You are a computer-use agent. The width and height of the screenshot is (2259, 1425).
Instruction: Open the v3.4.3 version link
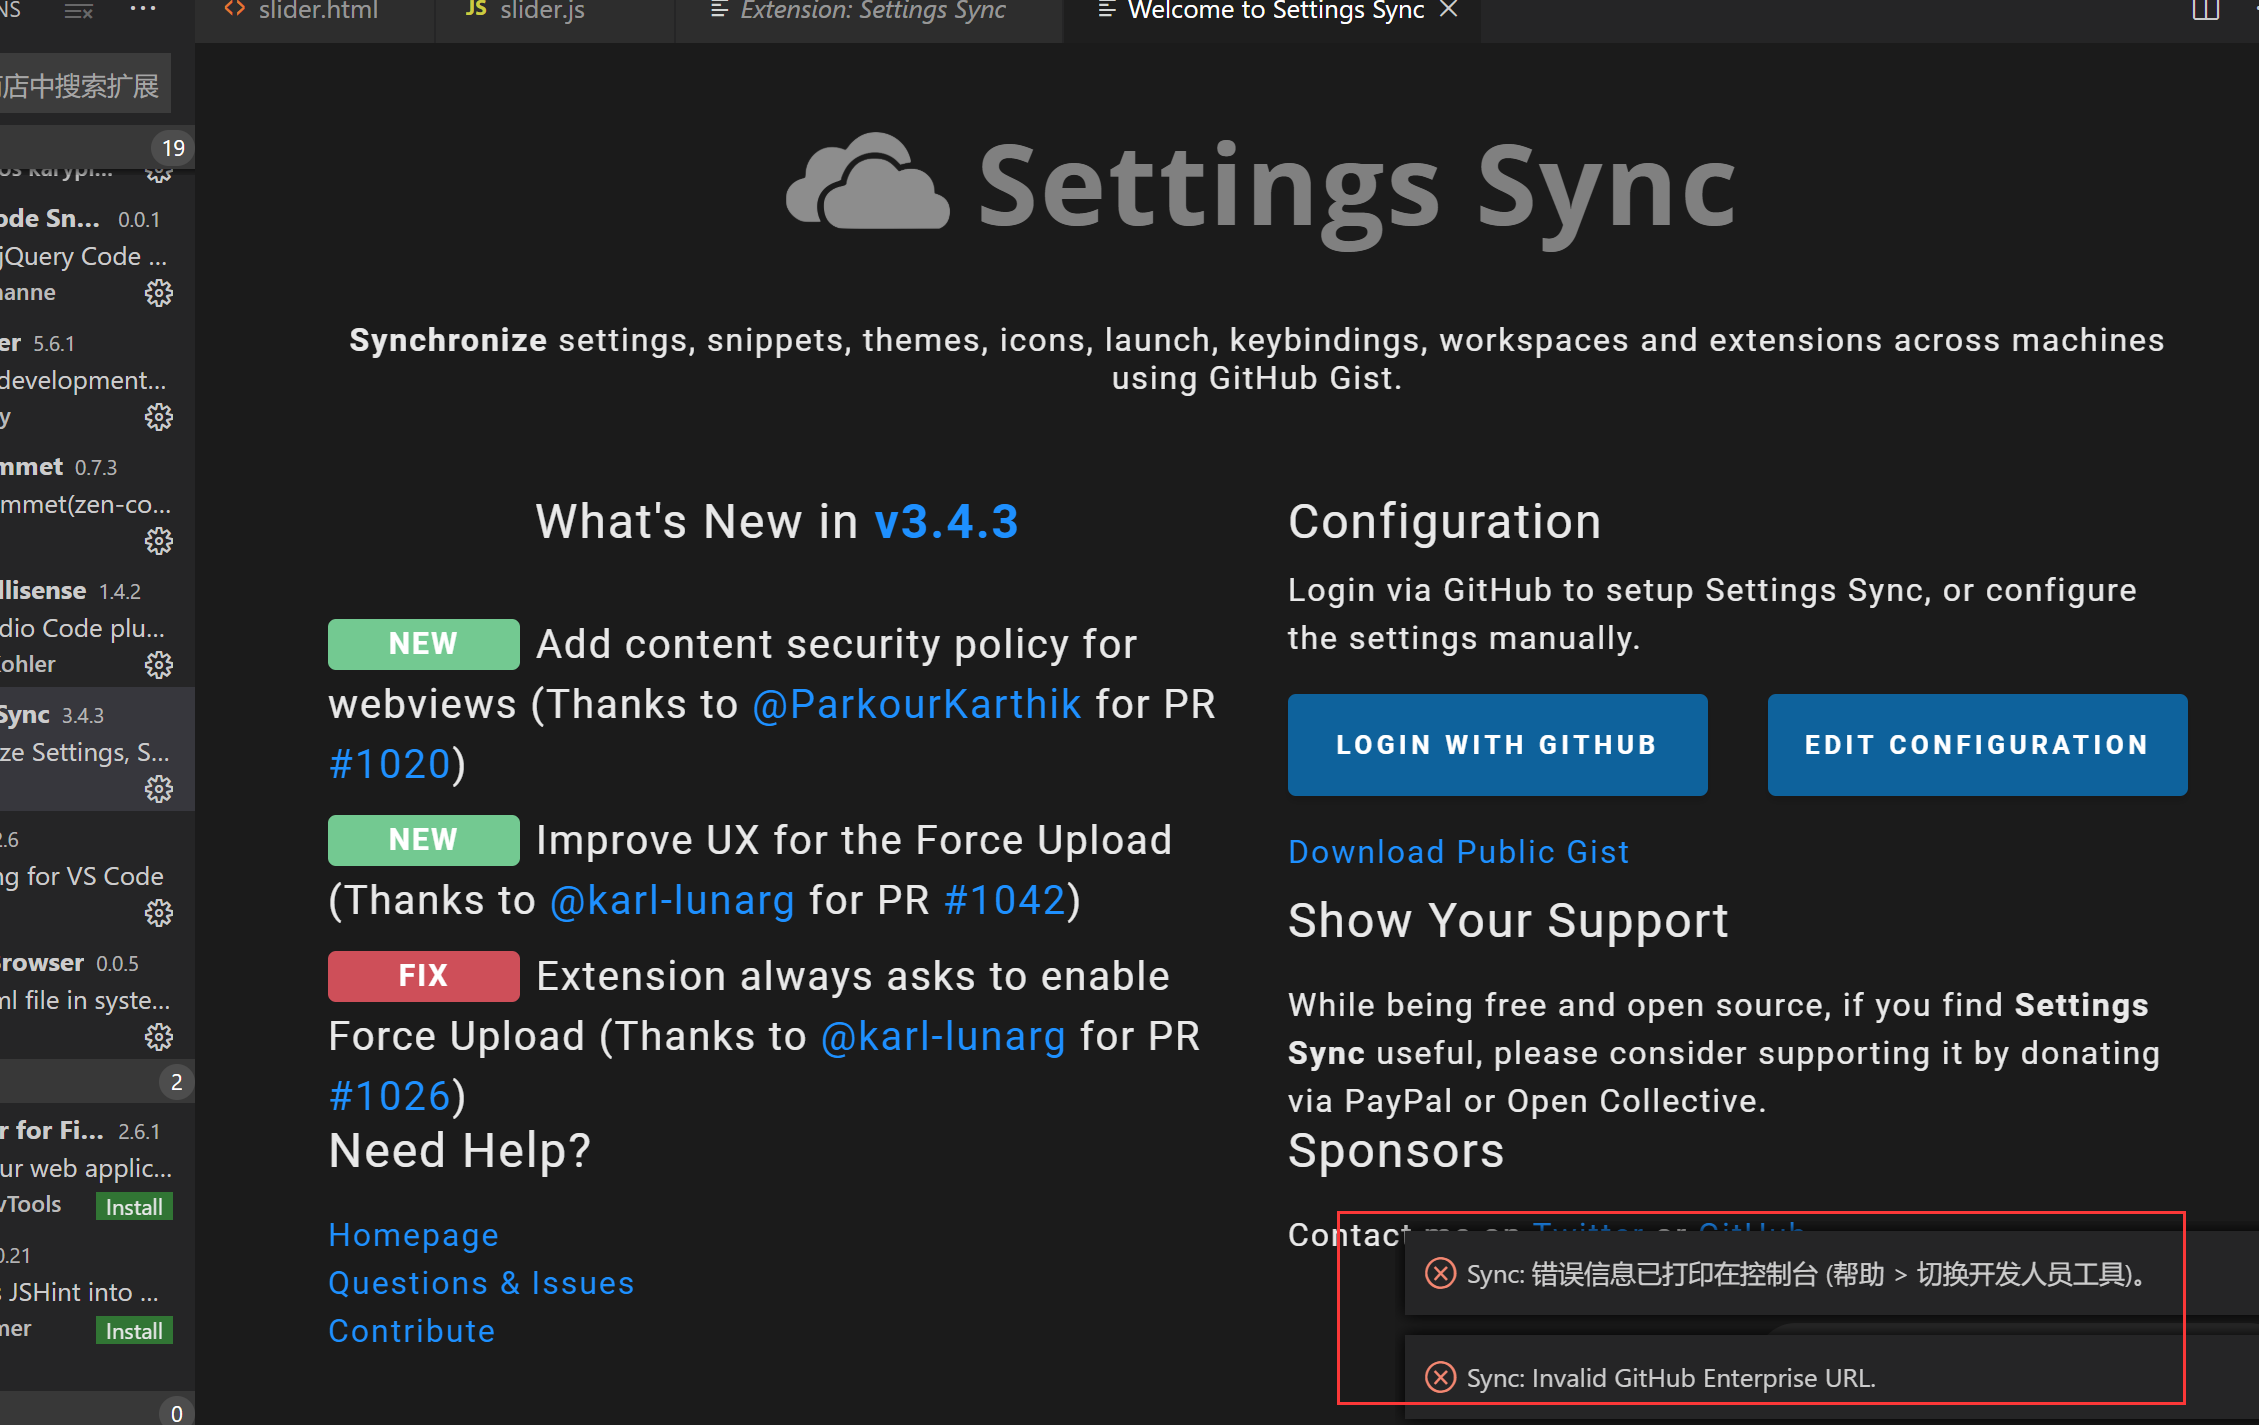click(946, 522)
